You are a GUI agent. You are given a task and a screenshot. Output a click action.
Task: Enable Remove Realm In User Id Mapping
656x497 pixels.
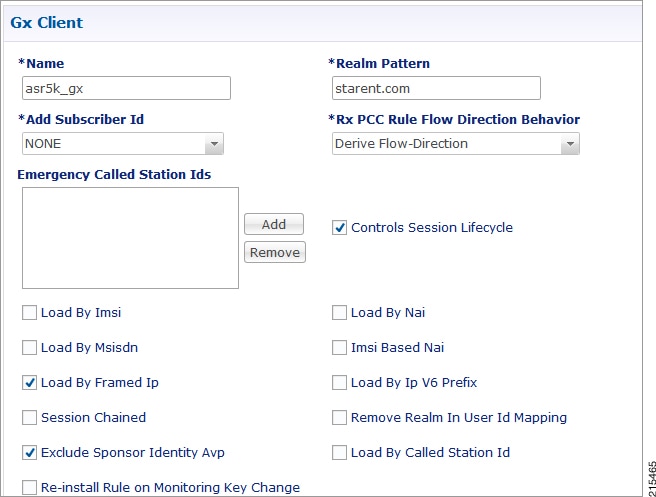click(x=339, y=418)
